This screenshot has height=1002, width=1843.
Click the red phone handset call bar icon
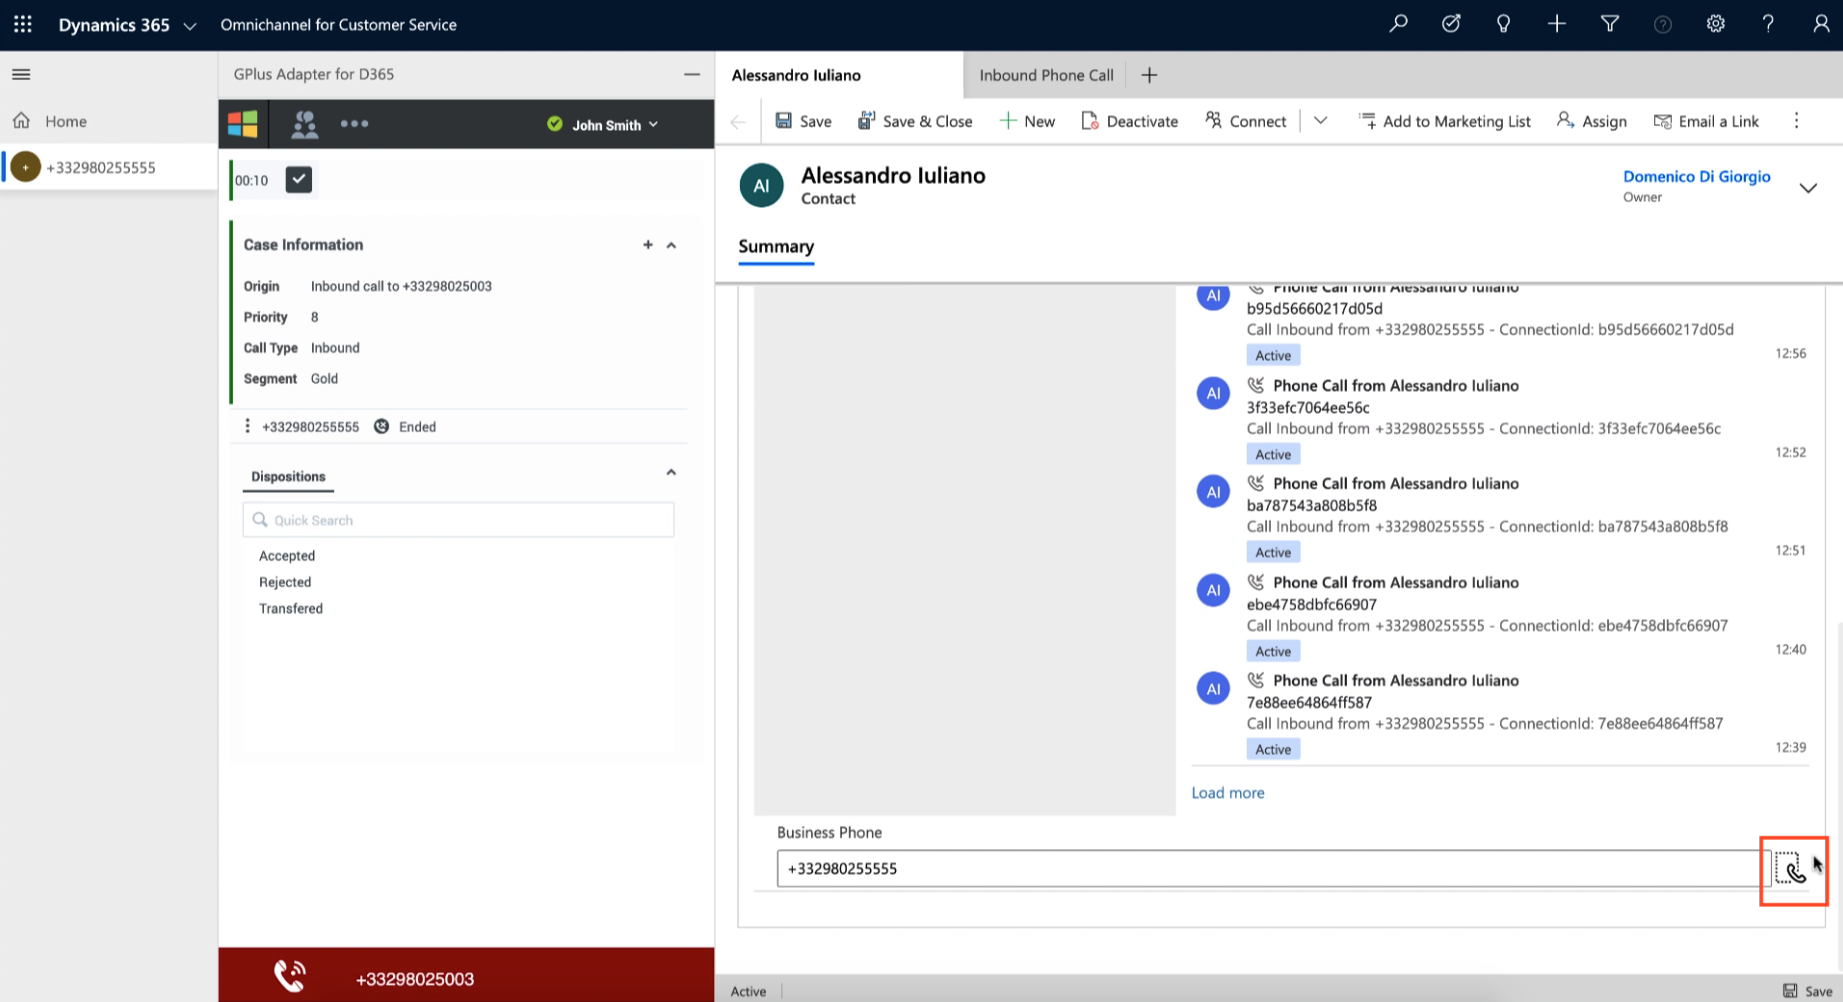point(290,976)
